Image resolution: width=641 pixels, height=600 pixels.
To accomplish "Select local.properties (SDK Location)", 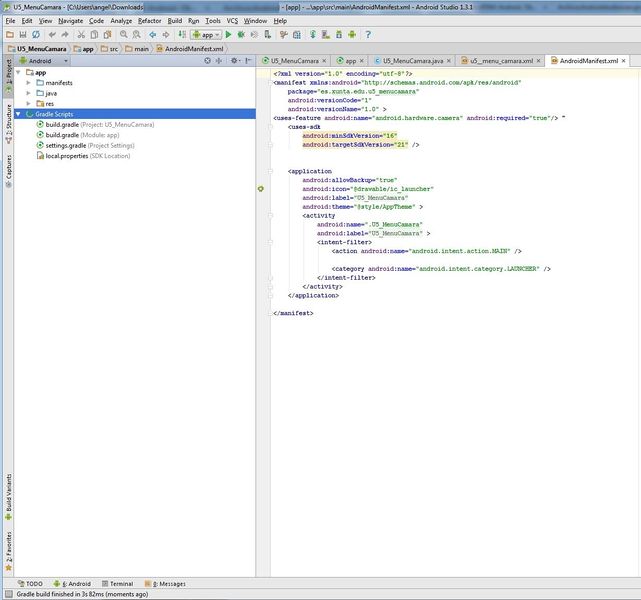I will tap(83, 156).
